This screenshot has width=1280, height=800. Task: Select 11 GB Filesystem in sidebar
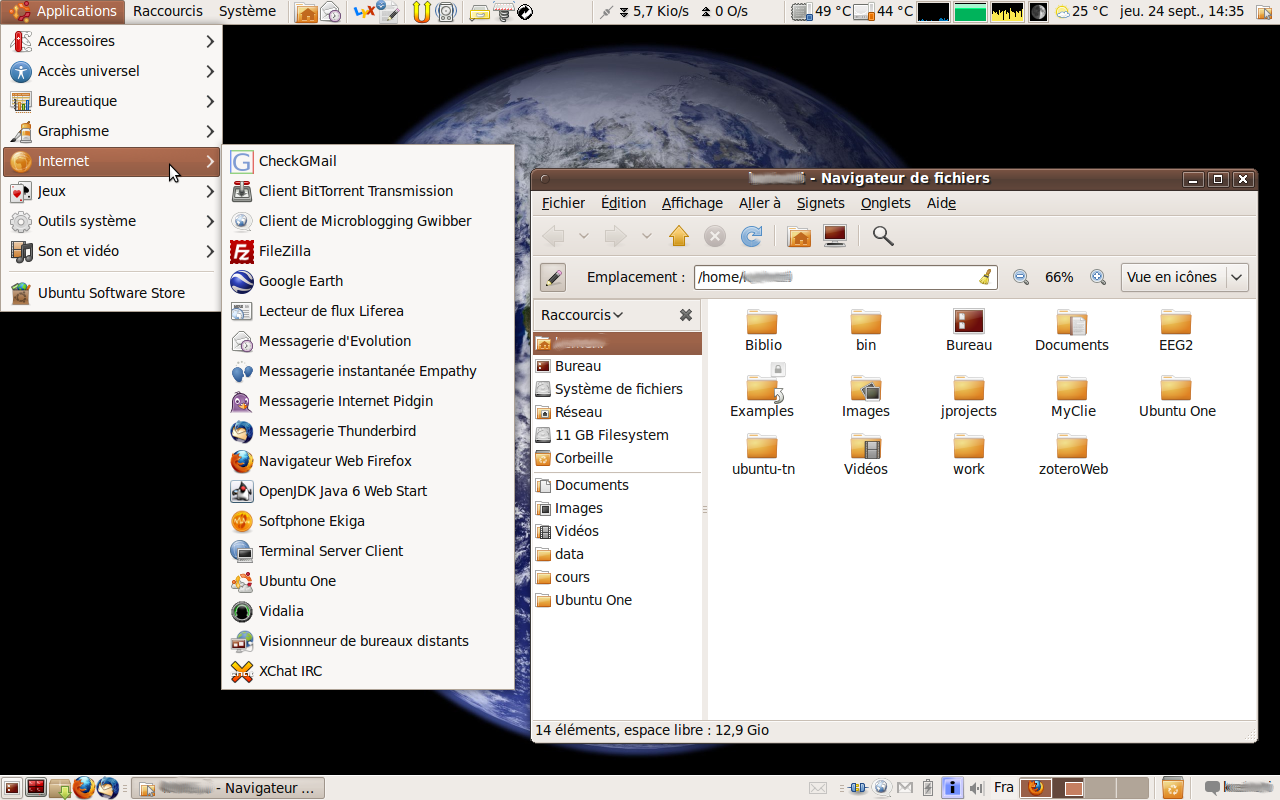click(618, 435)
